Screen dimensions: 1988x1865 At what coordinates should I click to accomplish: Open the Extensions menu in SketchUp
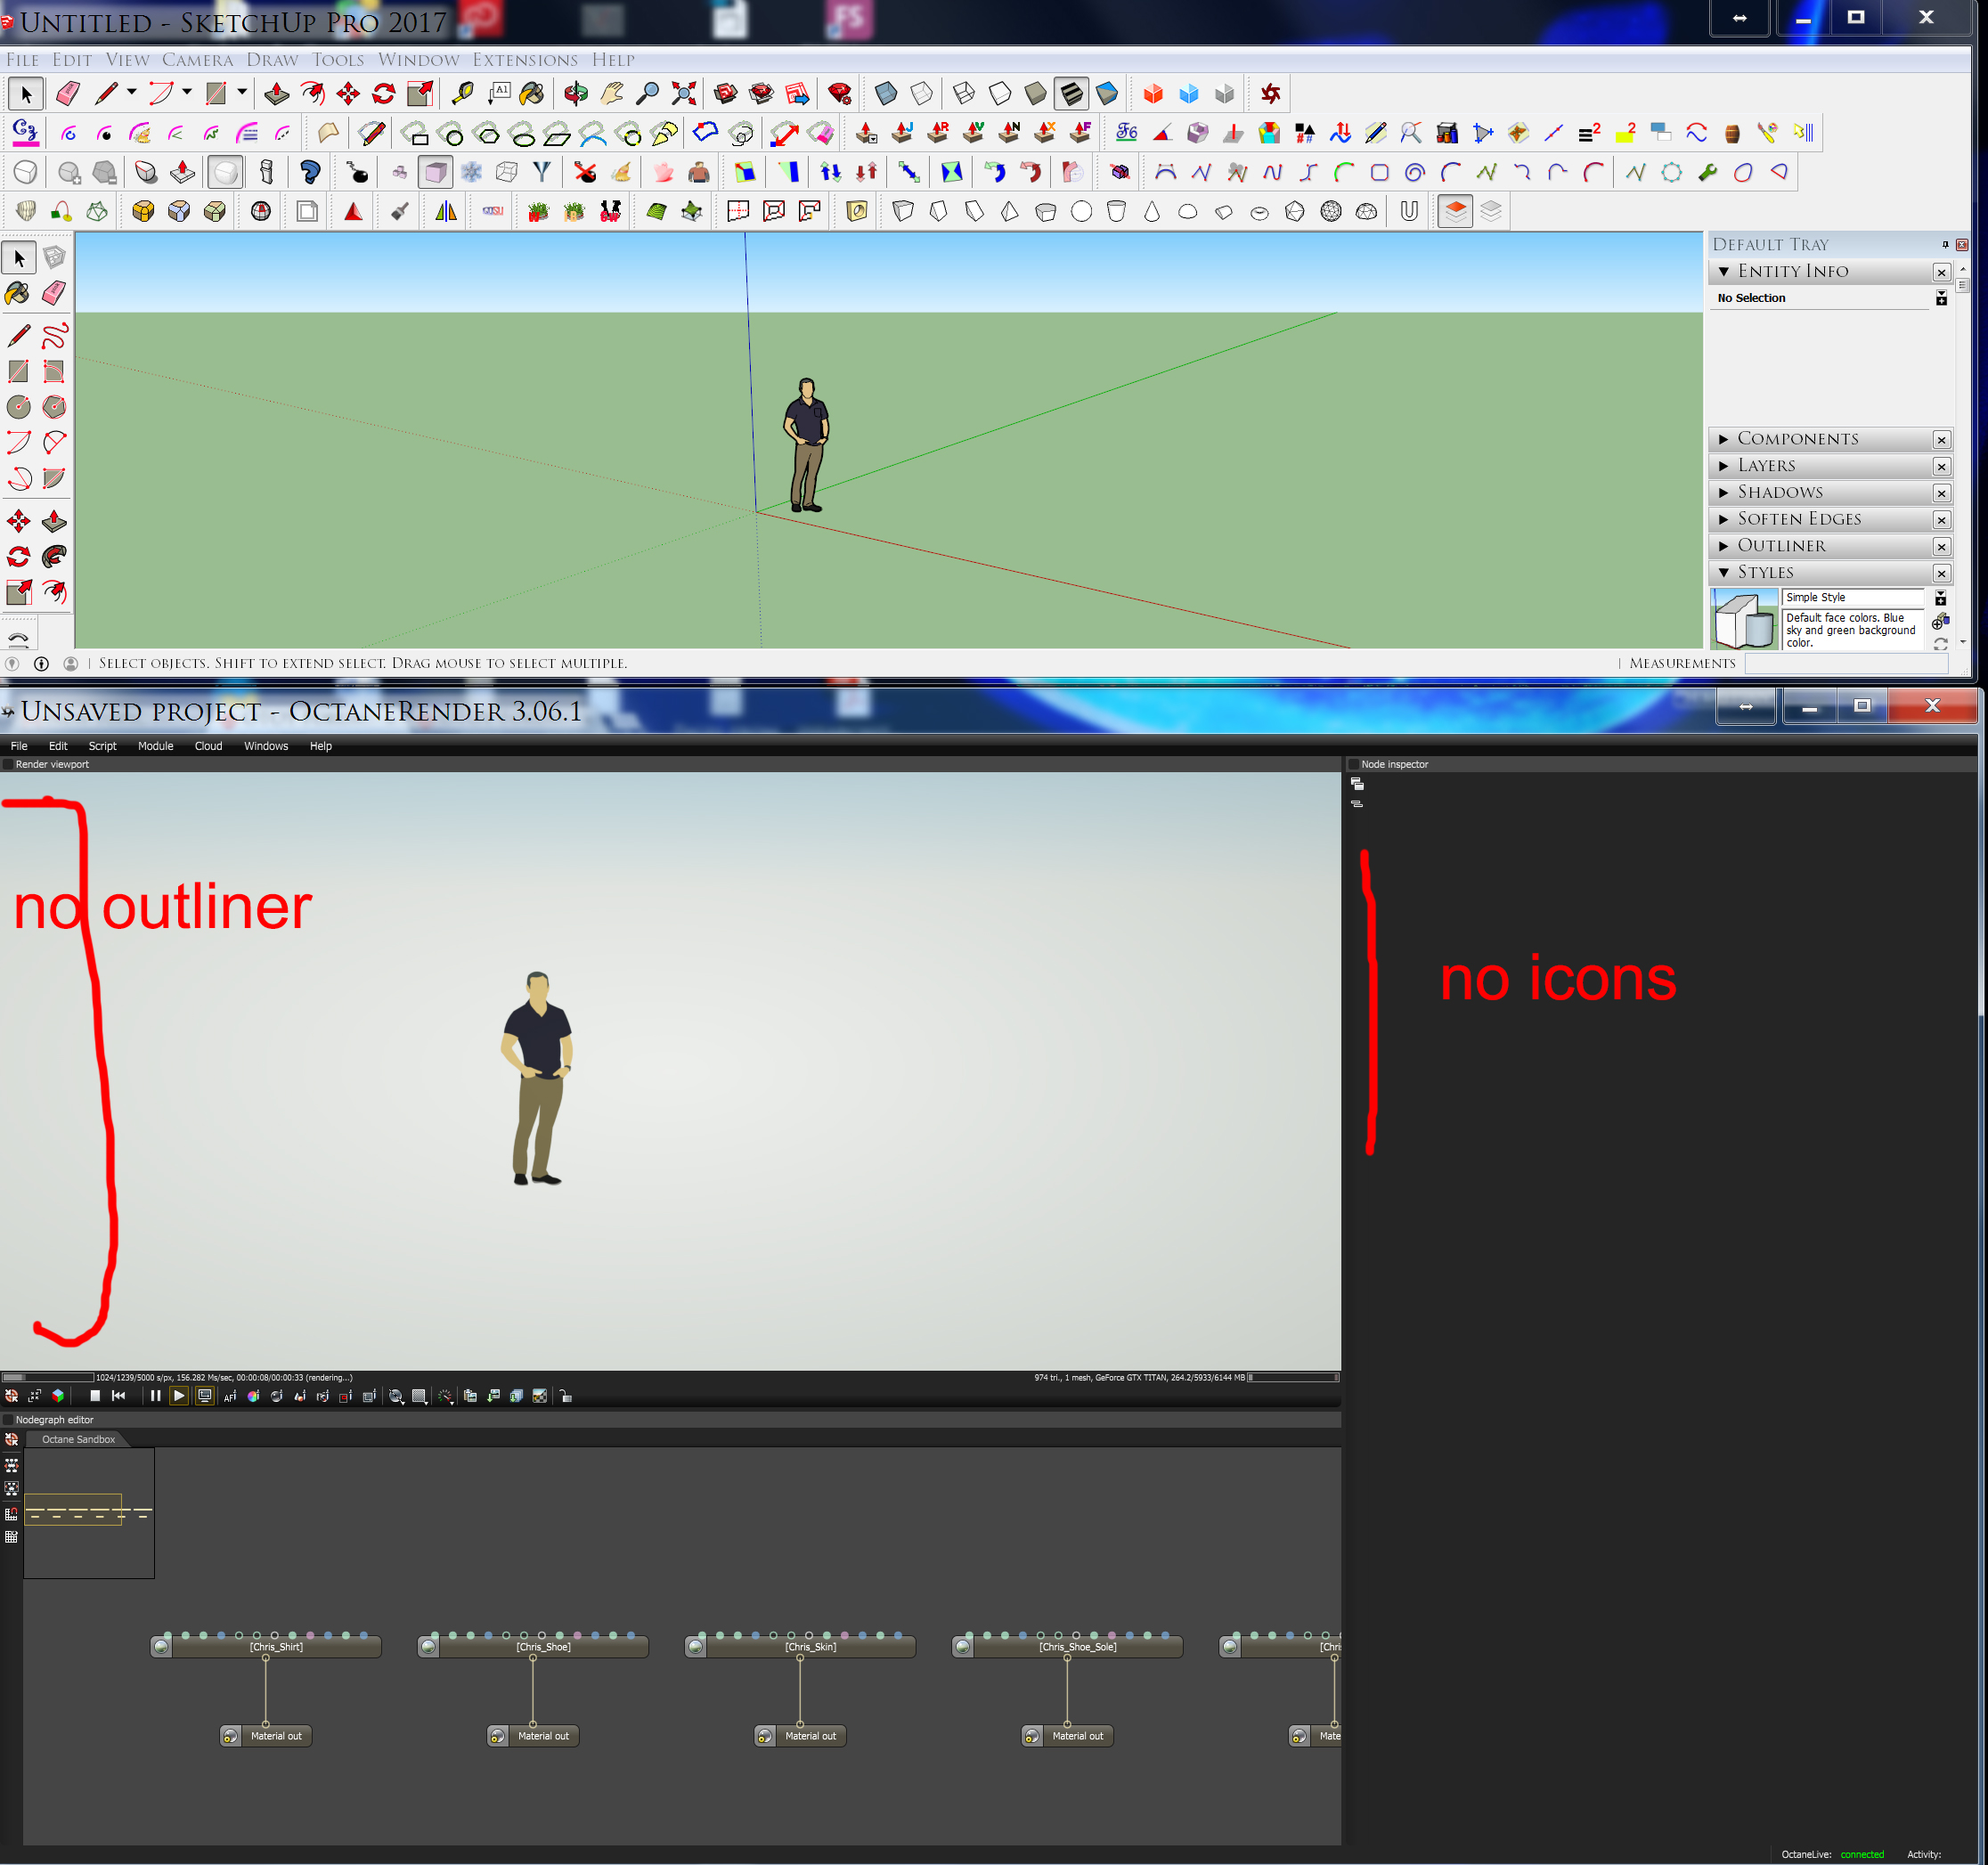(x=525, y=60)
